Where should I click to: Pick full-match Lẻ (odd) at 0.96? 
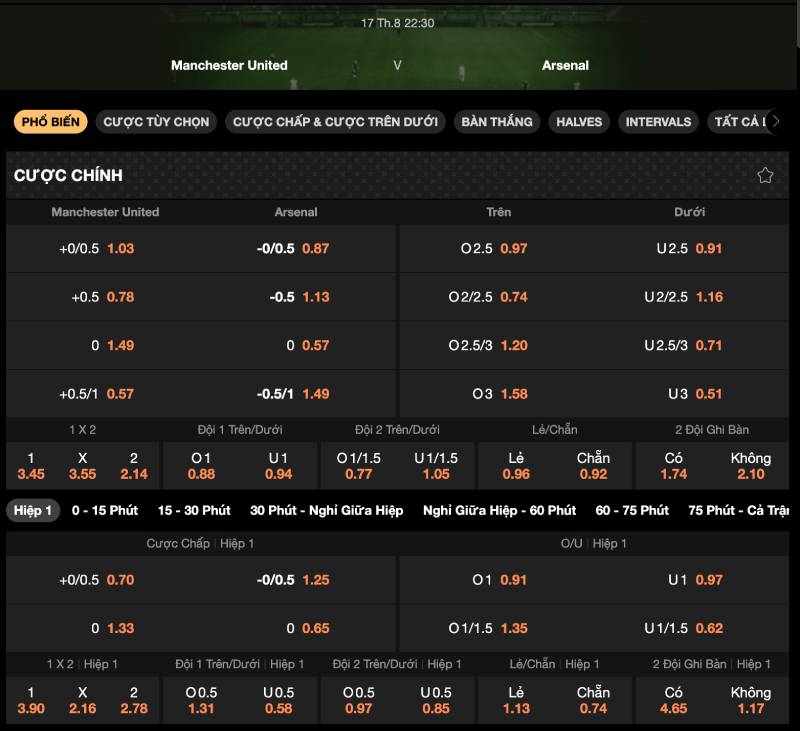(516, 466)
